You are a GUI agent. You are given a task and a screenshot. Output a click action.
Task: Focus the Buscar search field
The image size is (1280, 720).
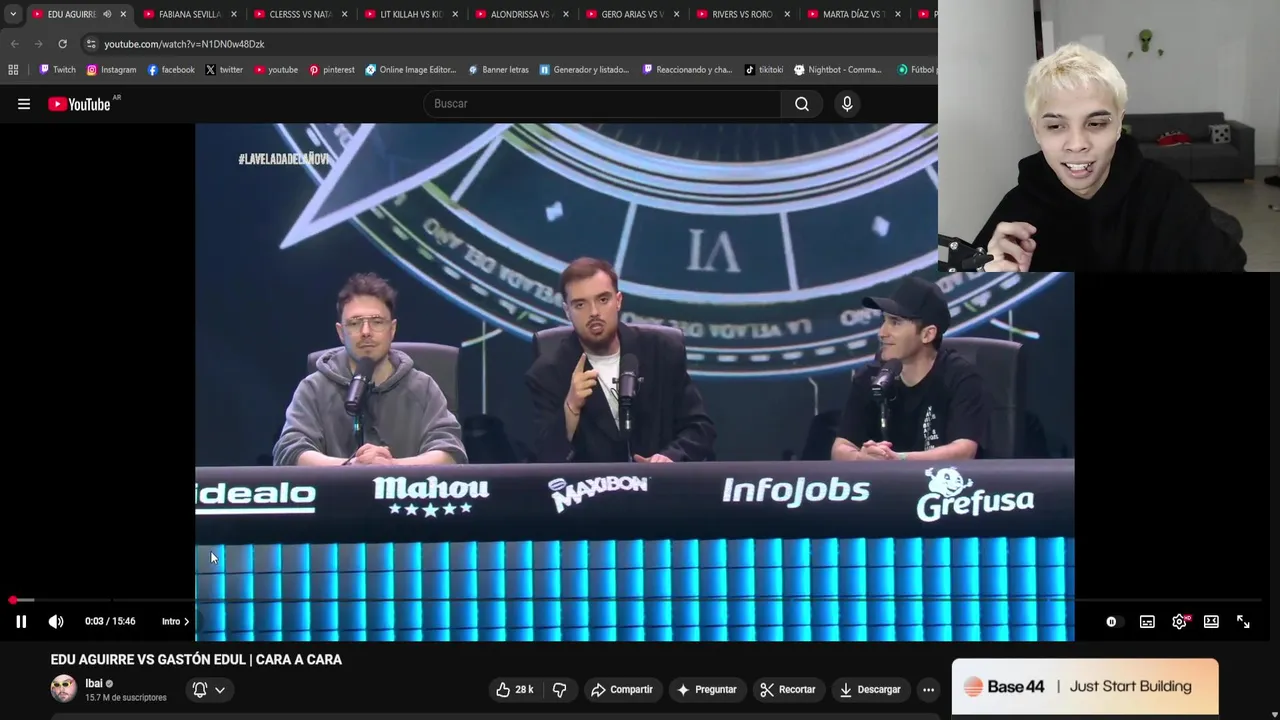pyautogui.click(x=602, y=104)
